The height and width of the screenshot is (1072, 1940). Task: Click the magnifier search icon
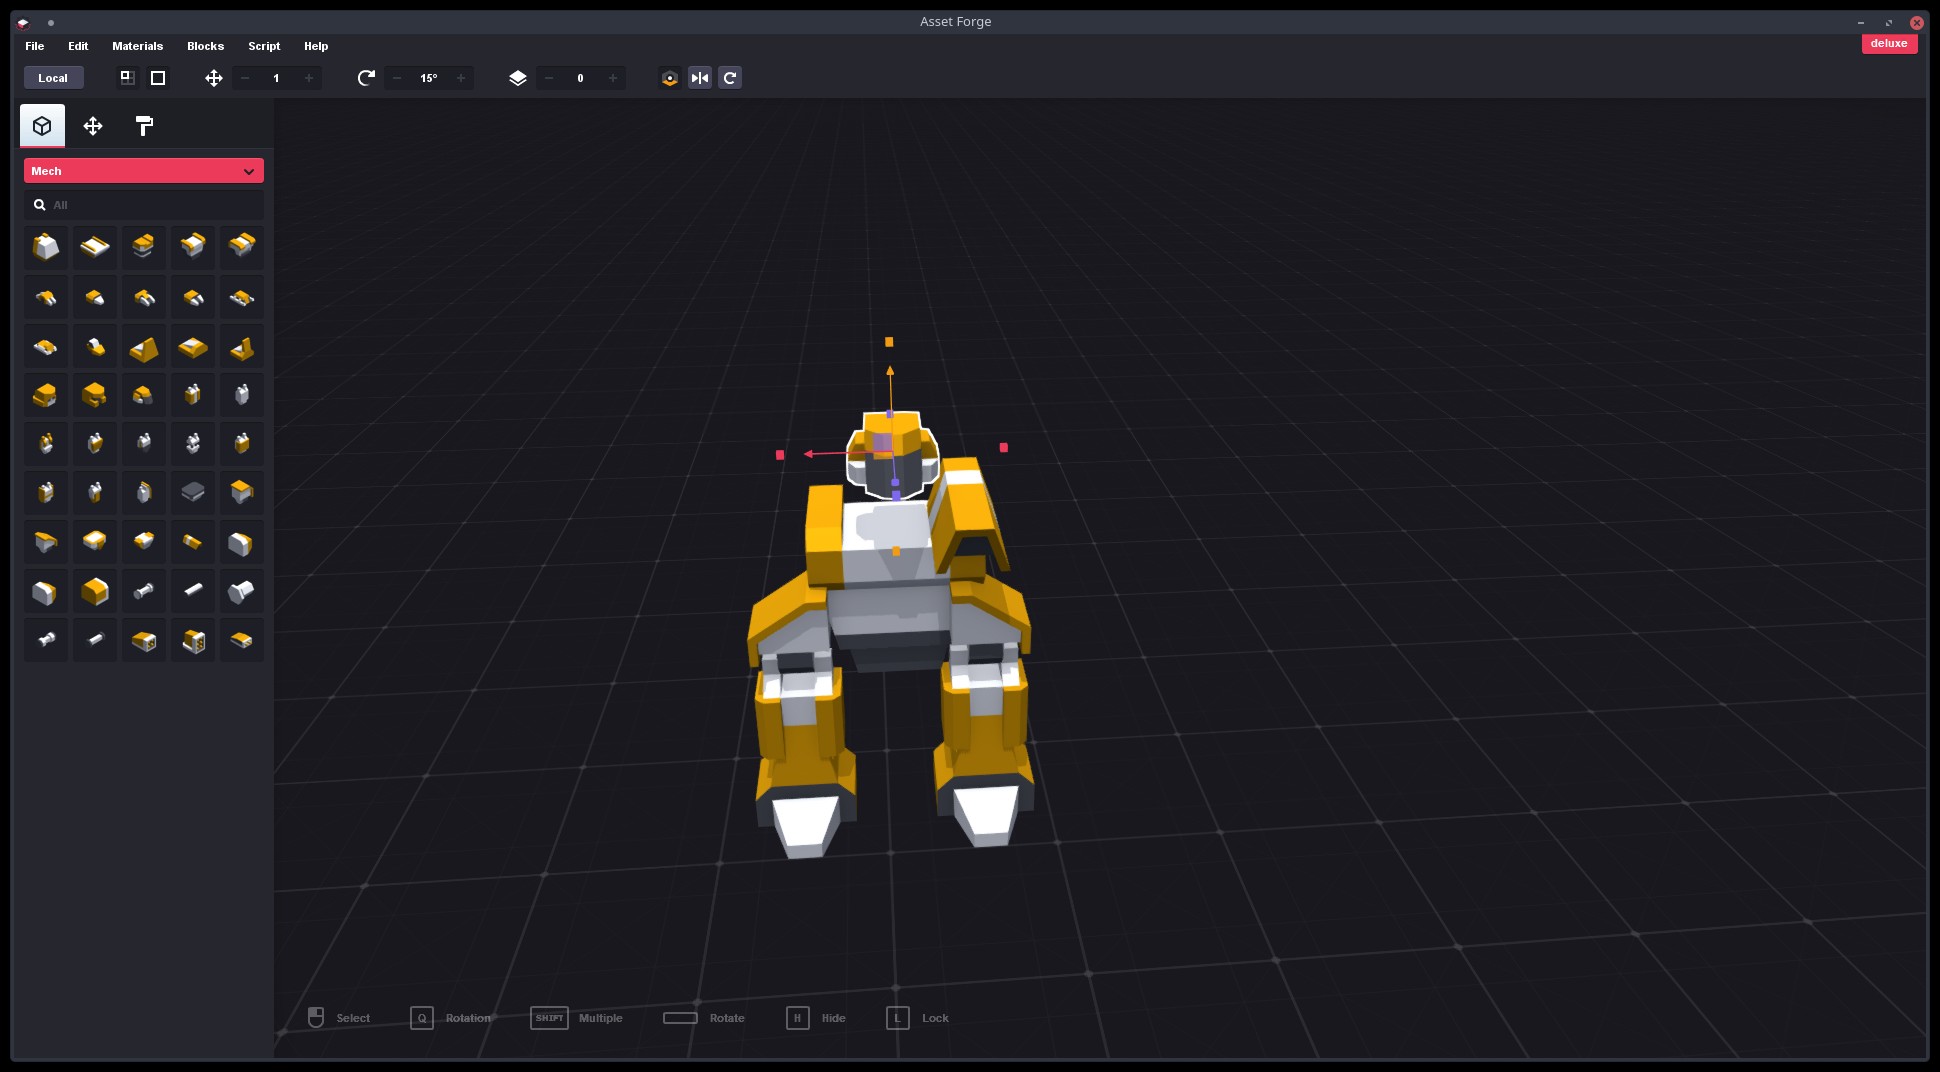coord(40,205)
